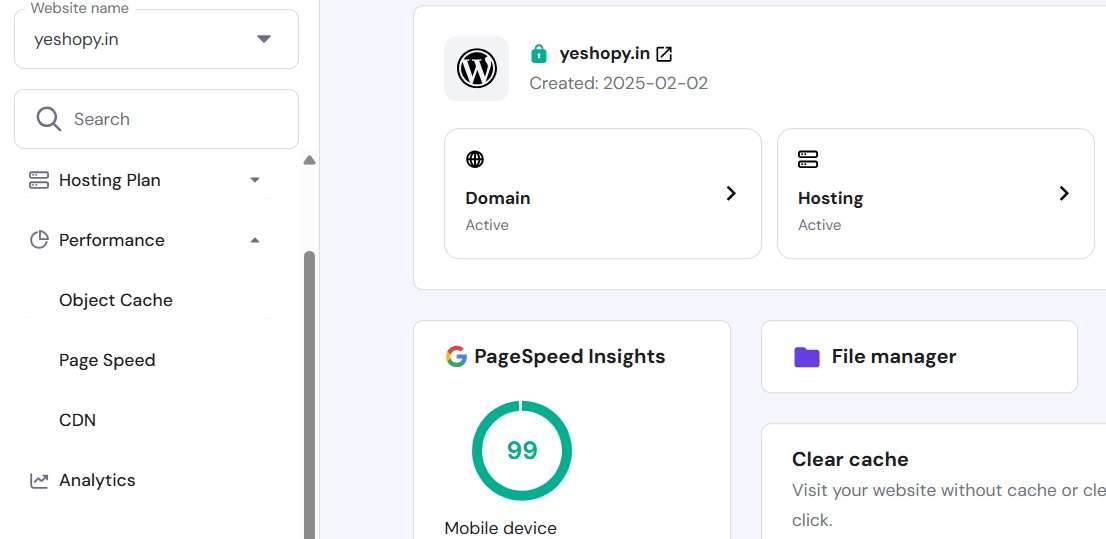1106x539 pixels.
Task: Open the Website name dropdown showing yeshopy.in
Action: pos(156,39)
